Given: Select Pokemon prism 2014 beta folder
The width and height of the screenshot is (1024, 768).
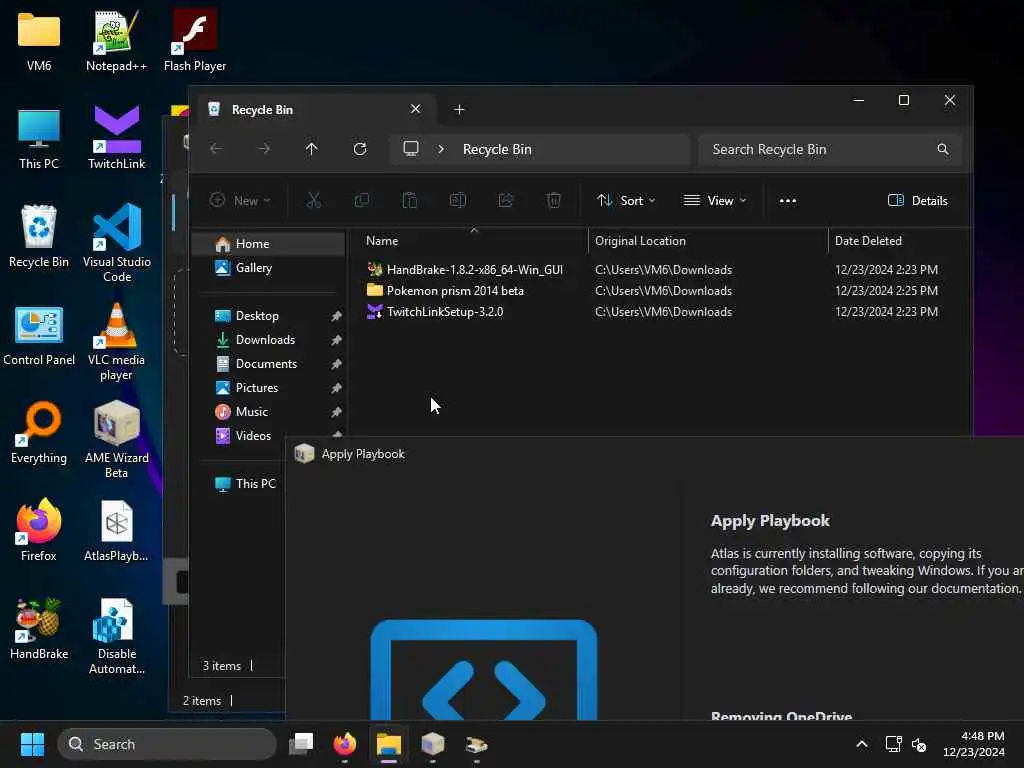Looking at the screenshot, I should coord(455,291).
